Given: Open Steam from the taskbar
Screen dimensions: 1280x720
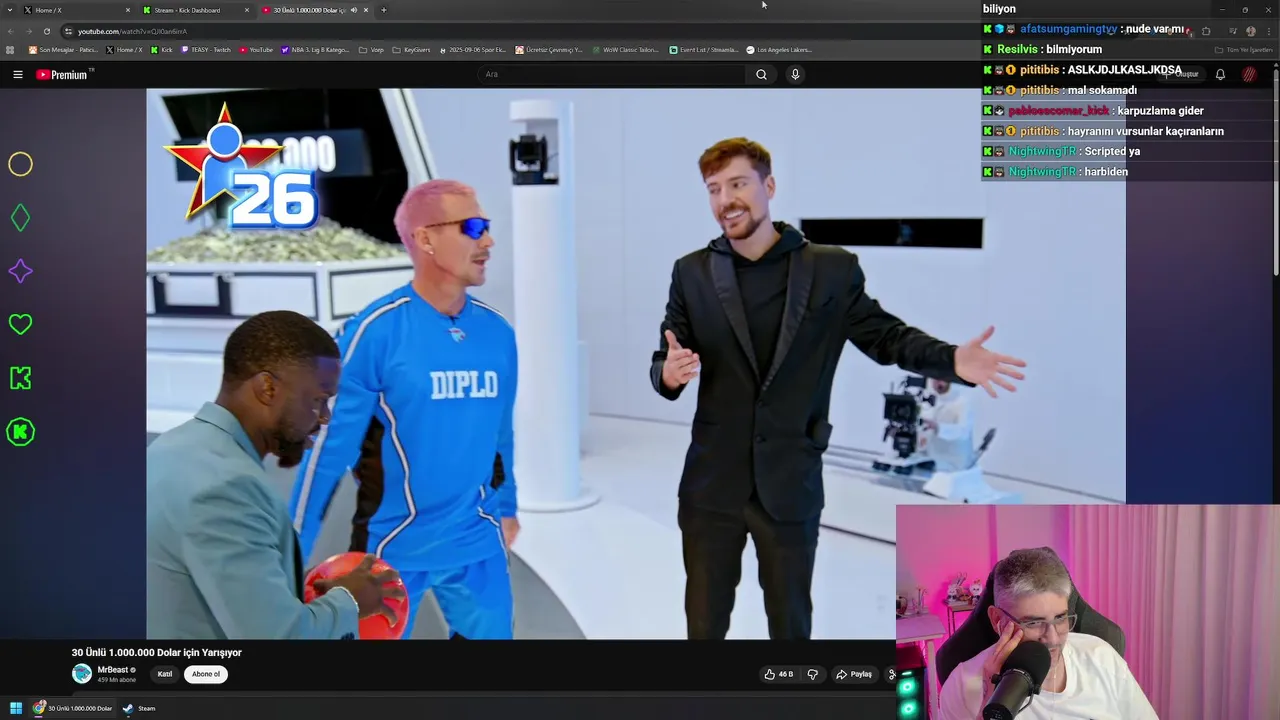Looking at the screenshot, I should pyautogui.click(x=139, y=708).
